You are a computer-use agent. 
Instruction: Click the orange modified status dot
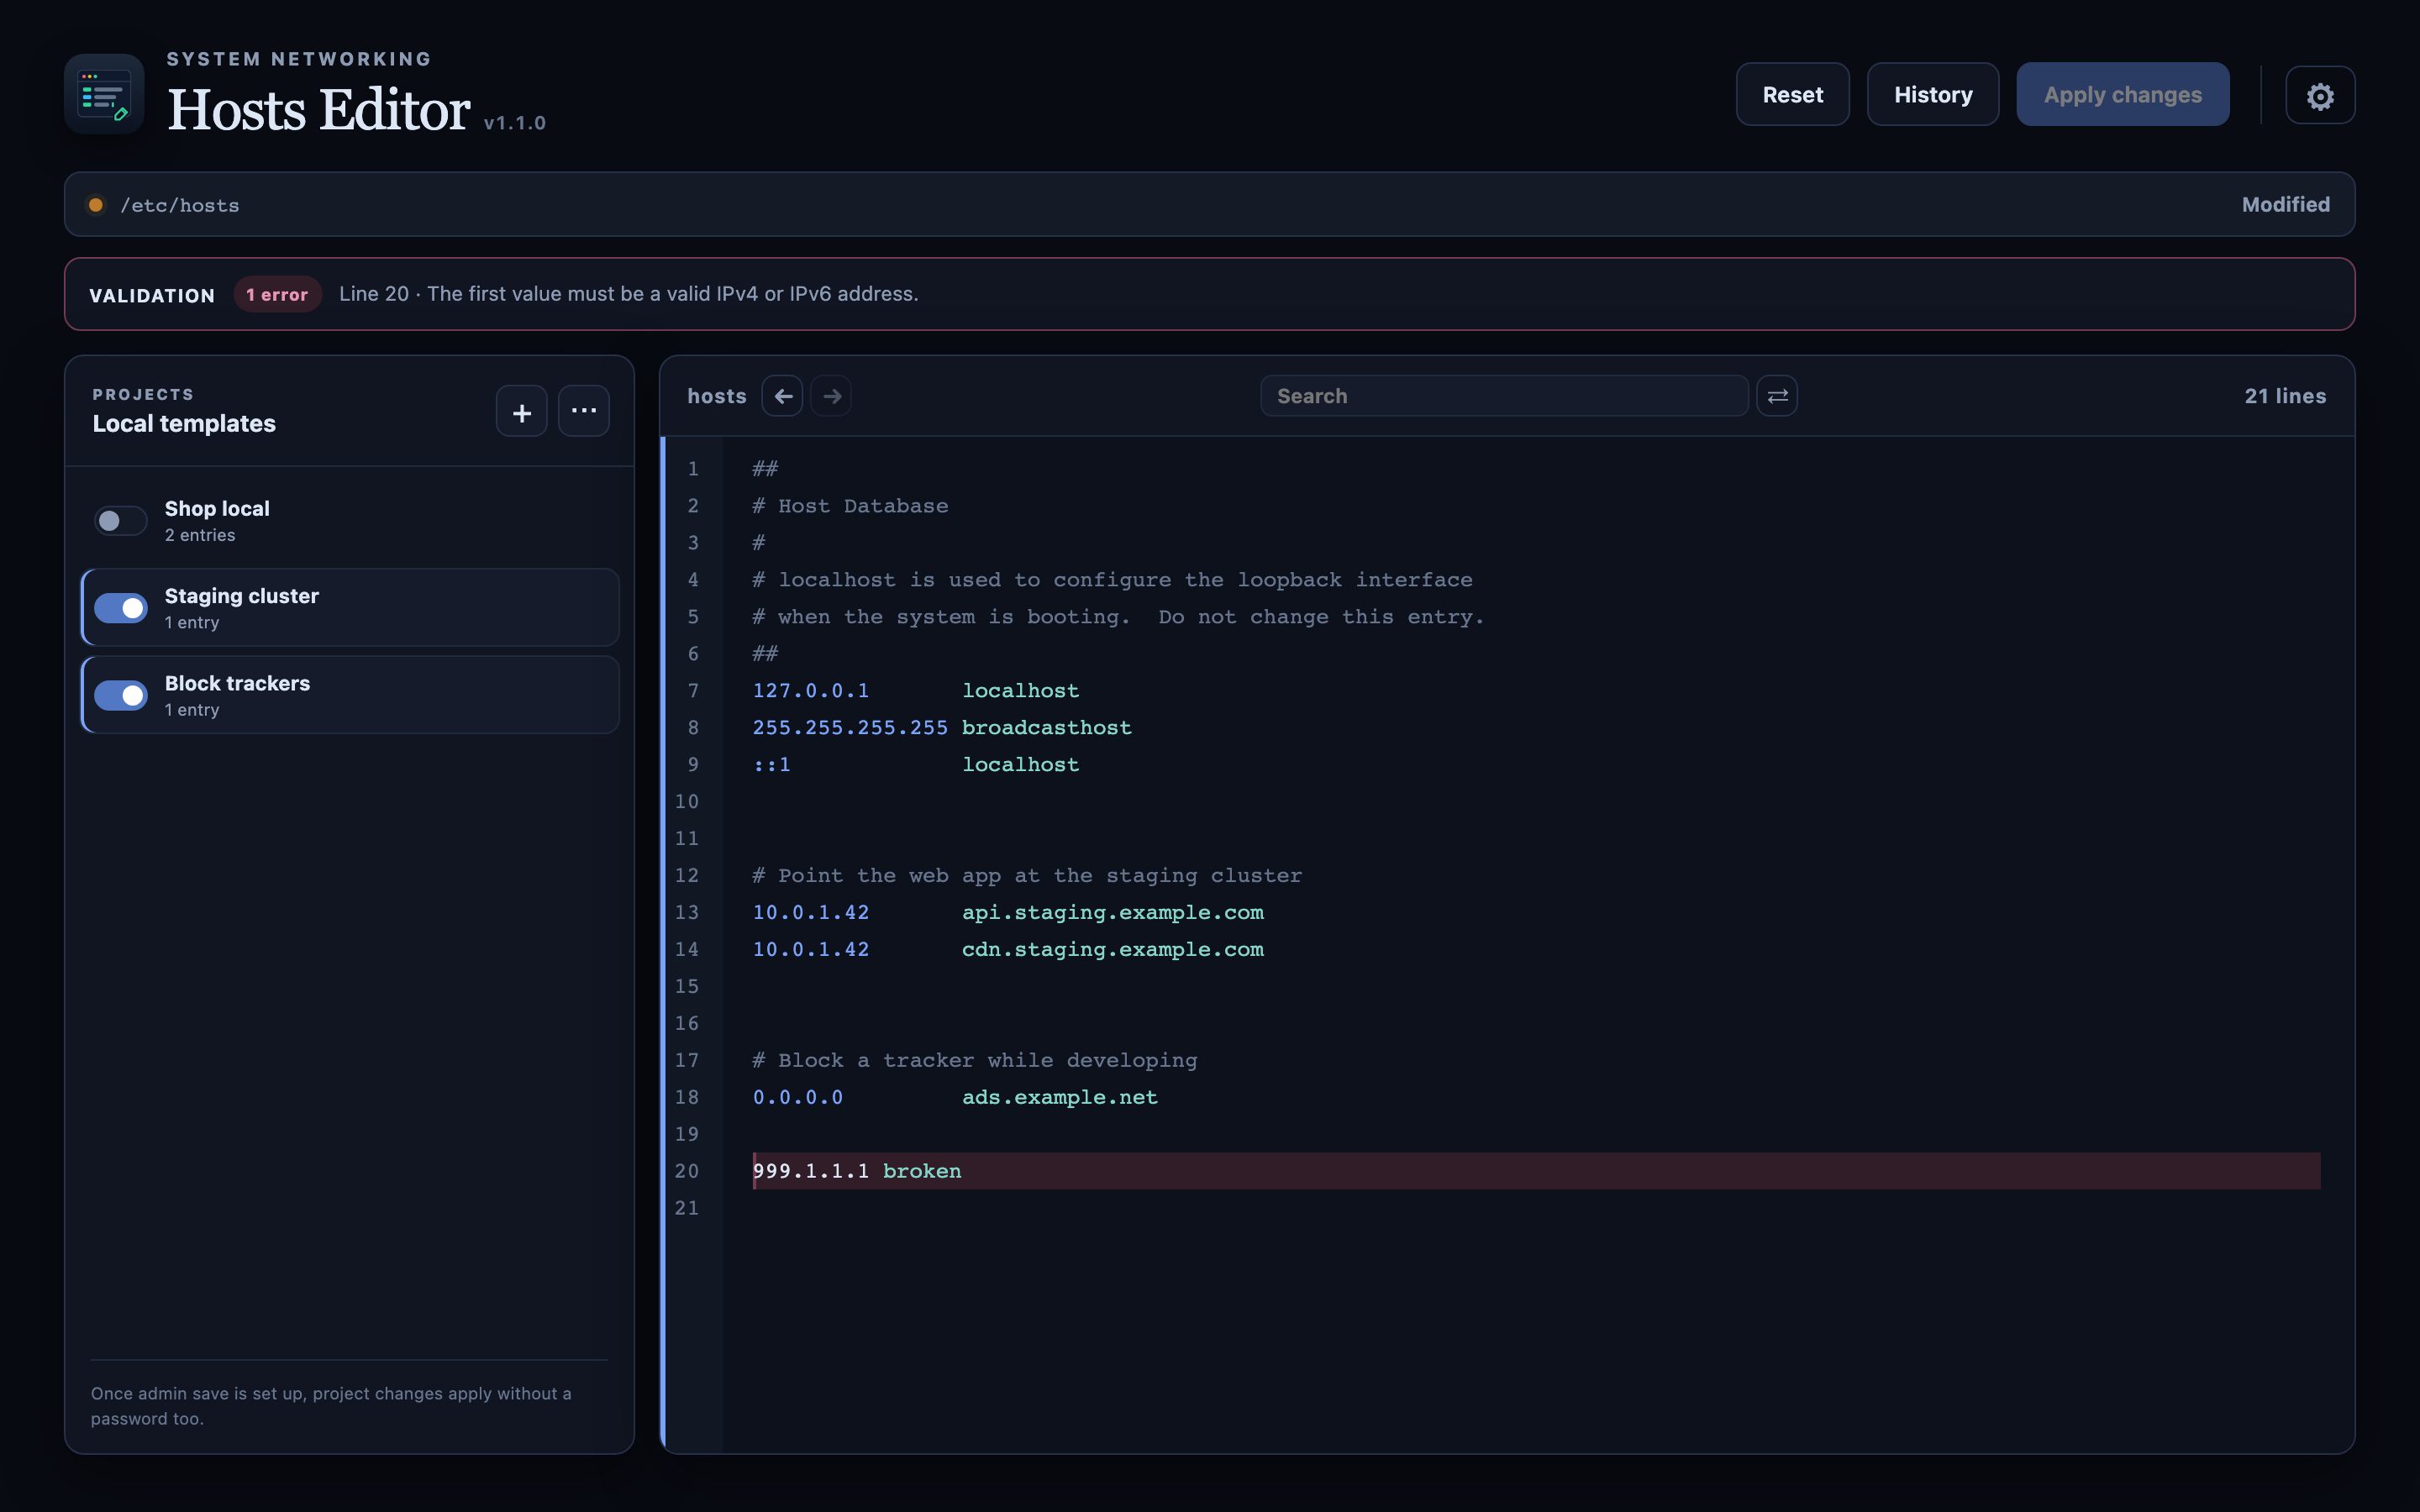point(96,205)
